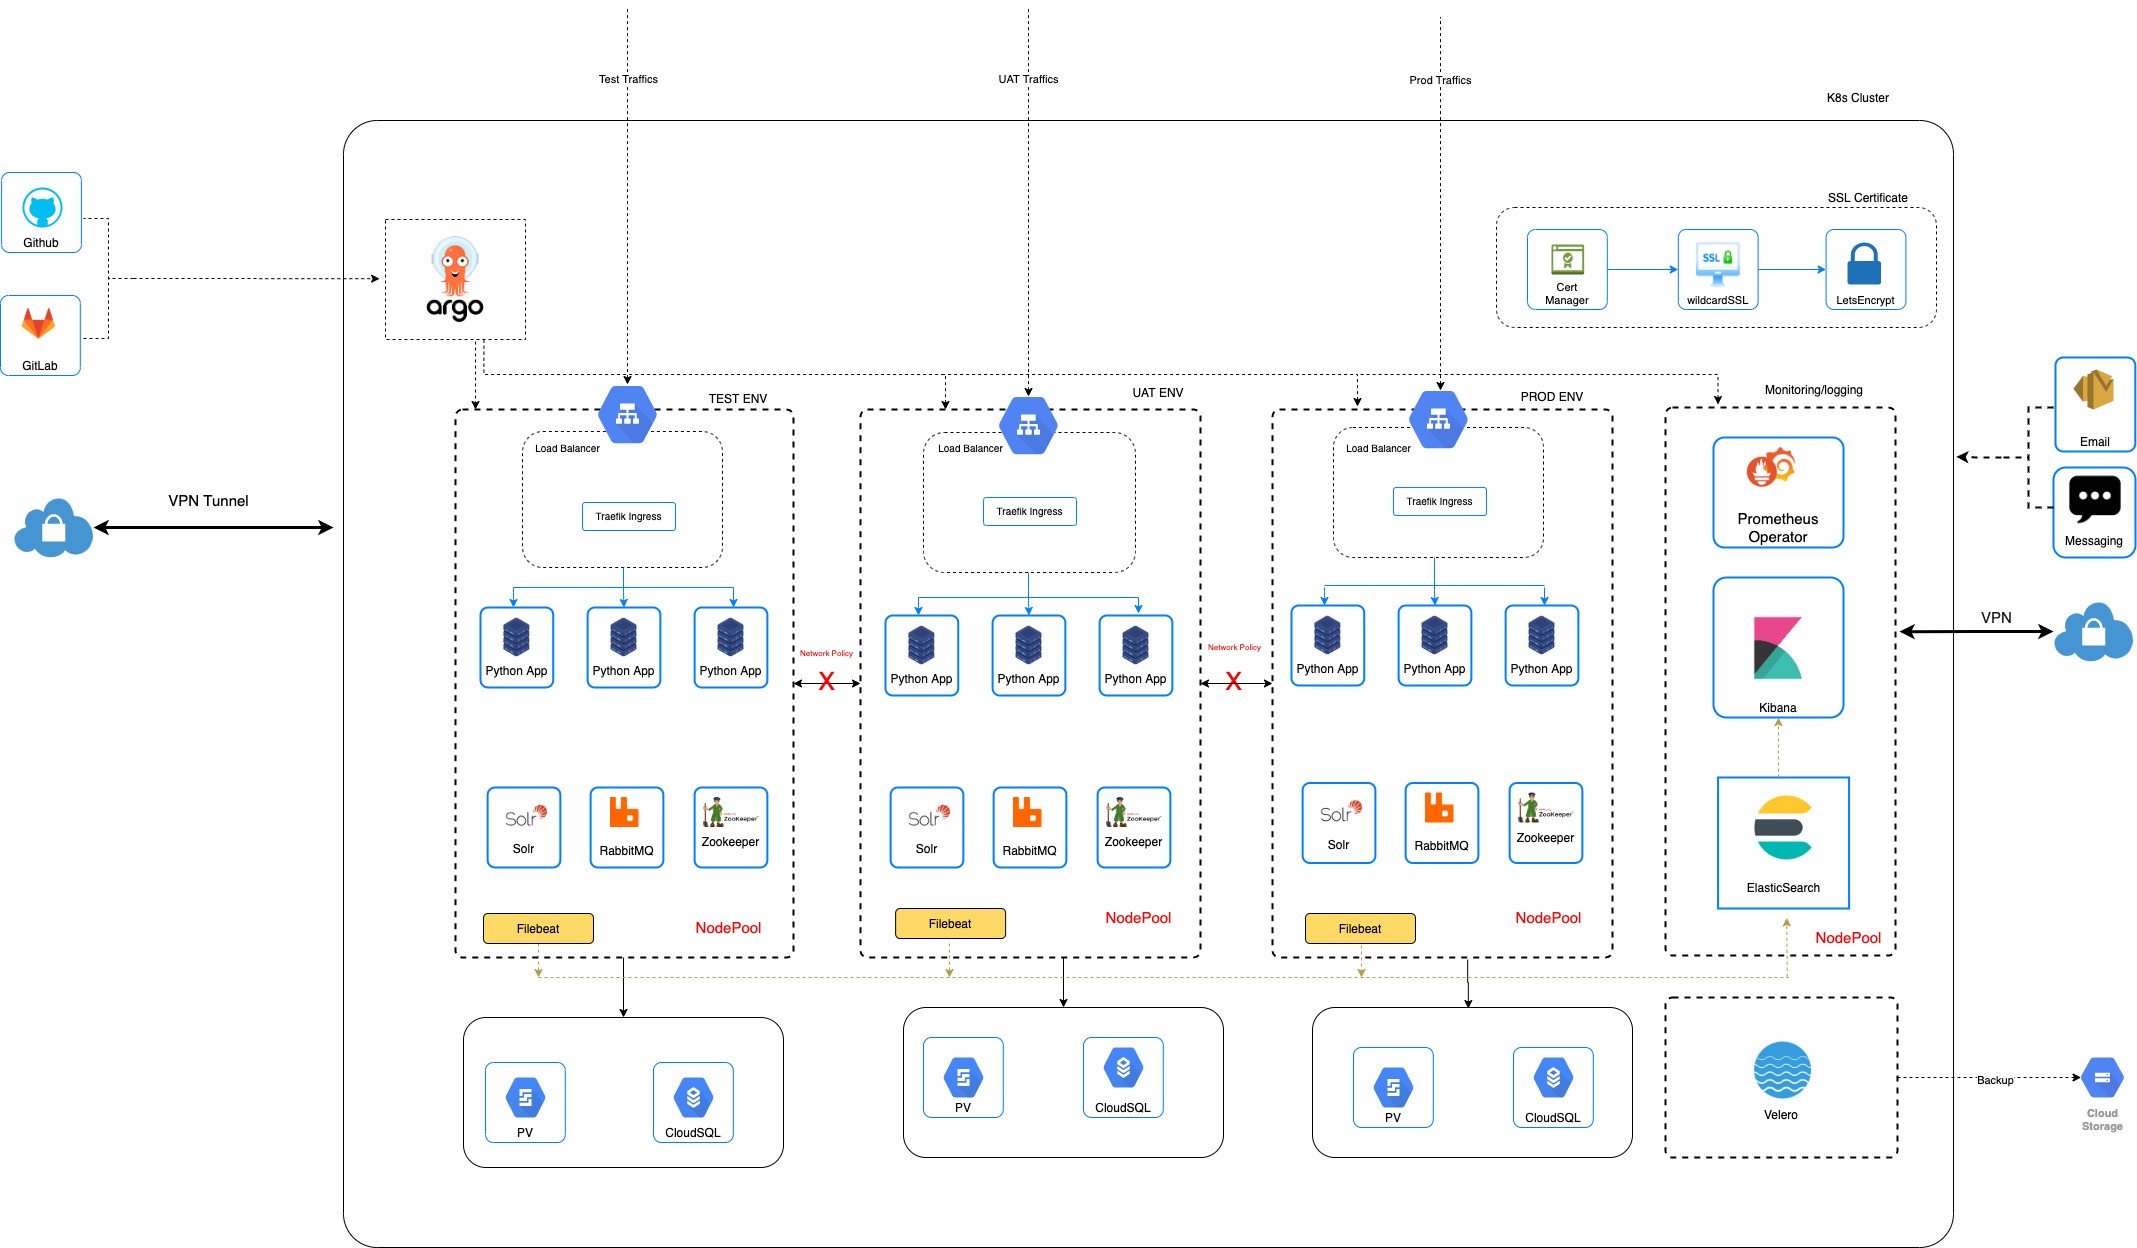Click the Kibana logo
This screenshot has width=2137, height=1248.
[x=1777, y=648]
